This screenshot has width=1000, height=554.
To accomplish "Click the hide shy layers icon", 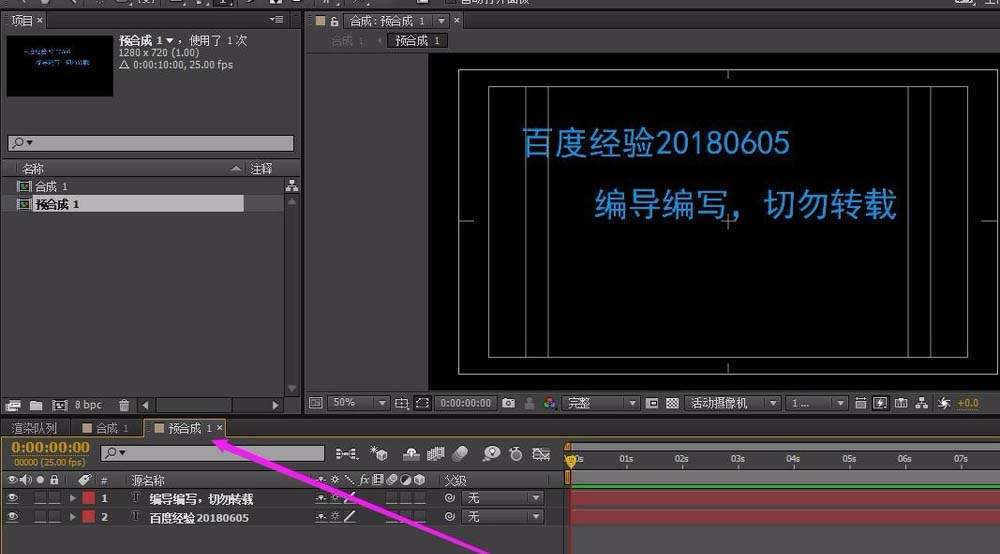I will [411, 454].
